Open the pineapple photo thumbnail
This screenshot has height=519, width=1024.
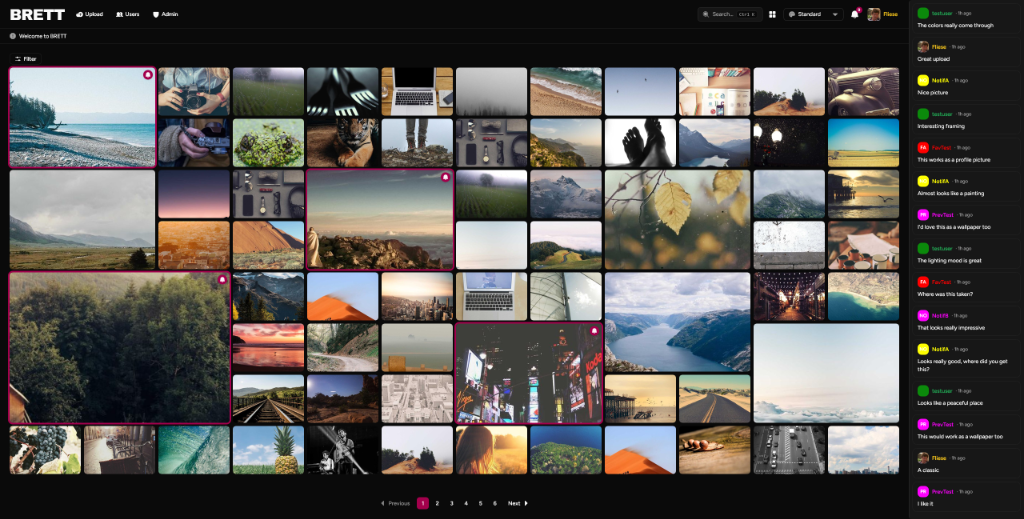point(268,450)
